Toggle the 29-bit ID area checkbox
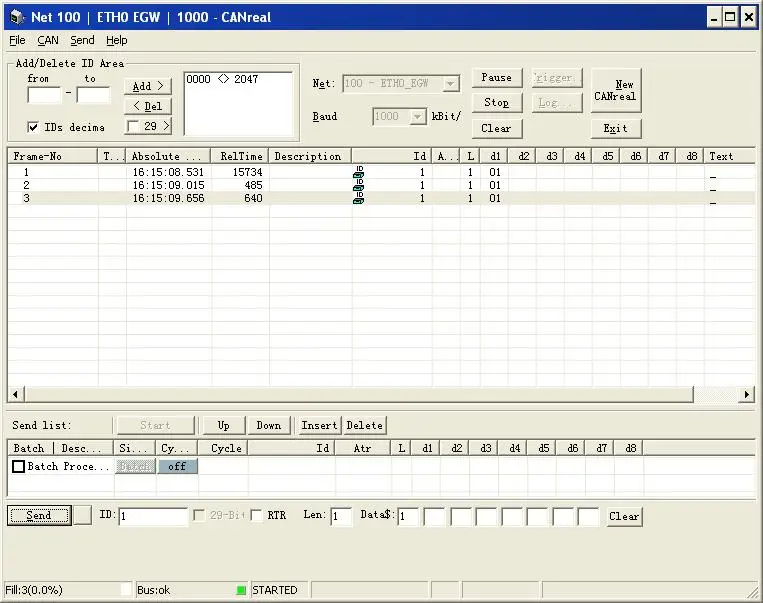The height and width of the screenshot is (603, 763). point(132,127)
